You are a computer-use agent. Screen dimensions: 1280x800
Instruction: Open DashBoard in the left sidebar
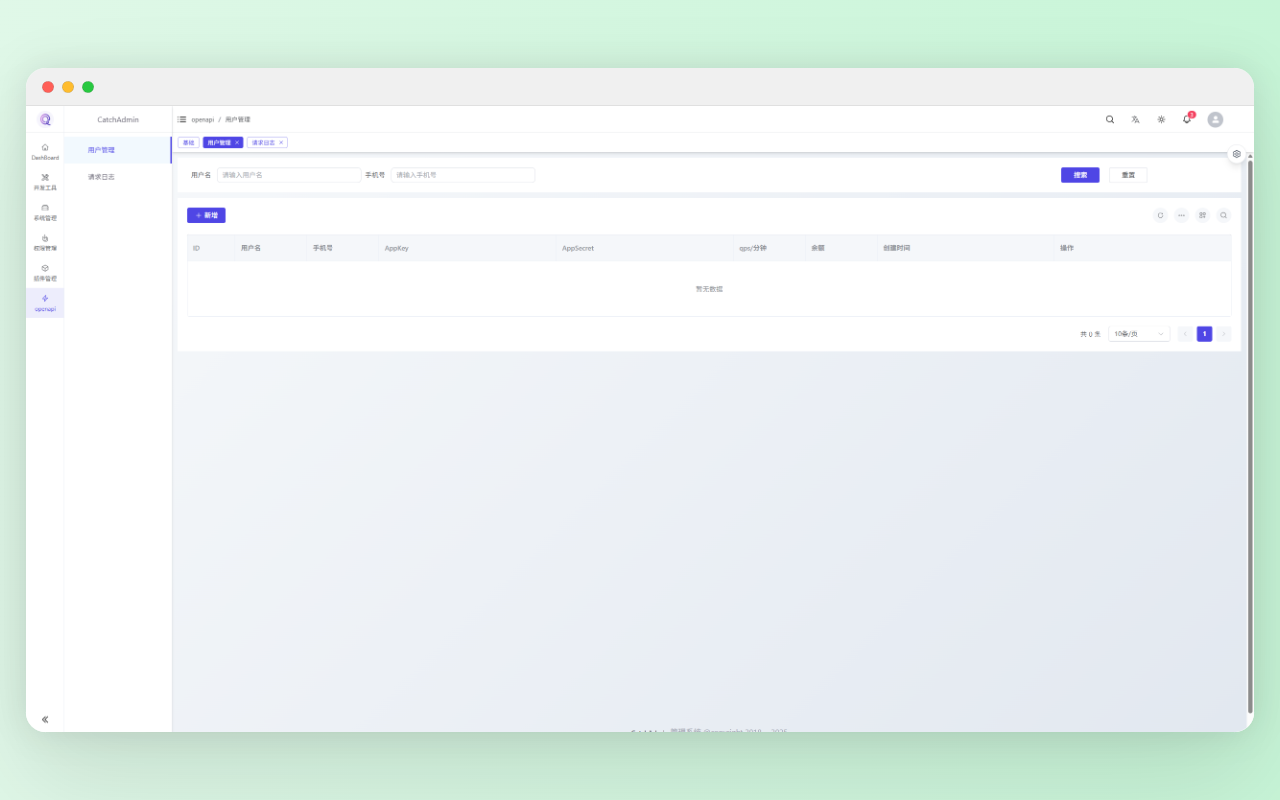(45, 151)
